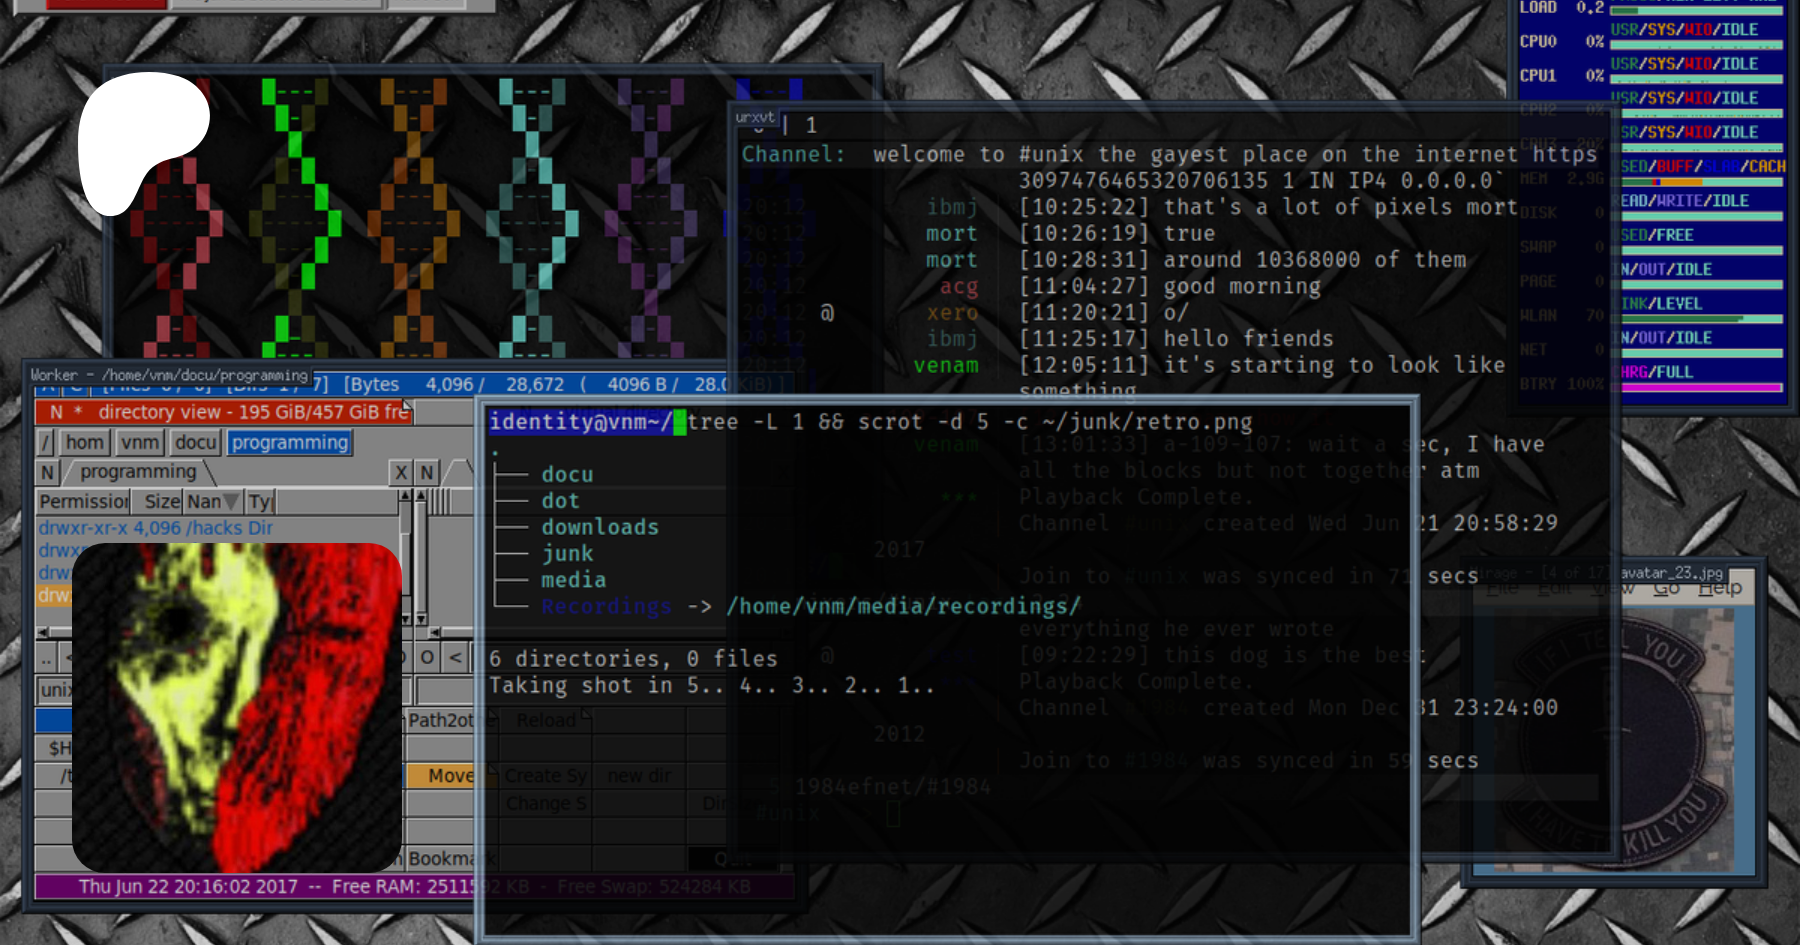Click the 'N' new tab button left of programming tab

coord(47,473)
